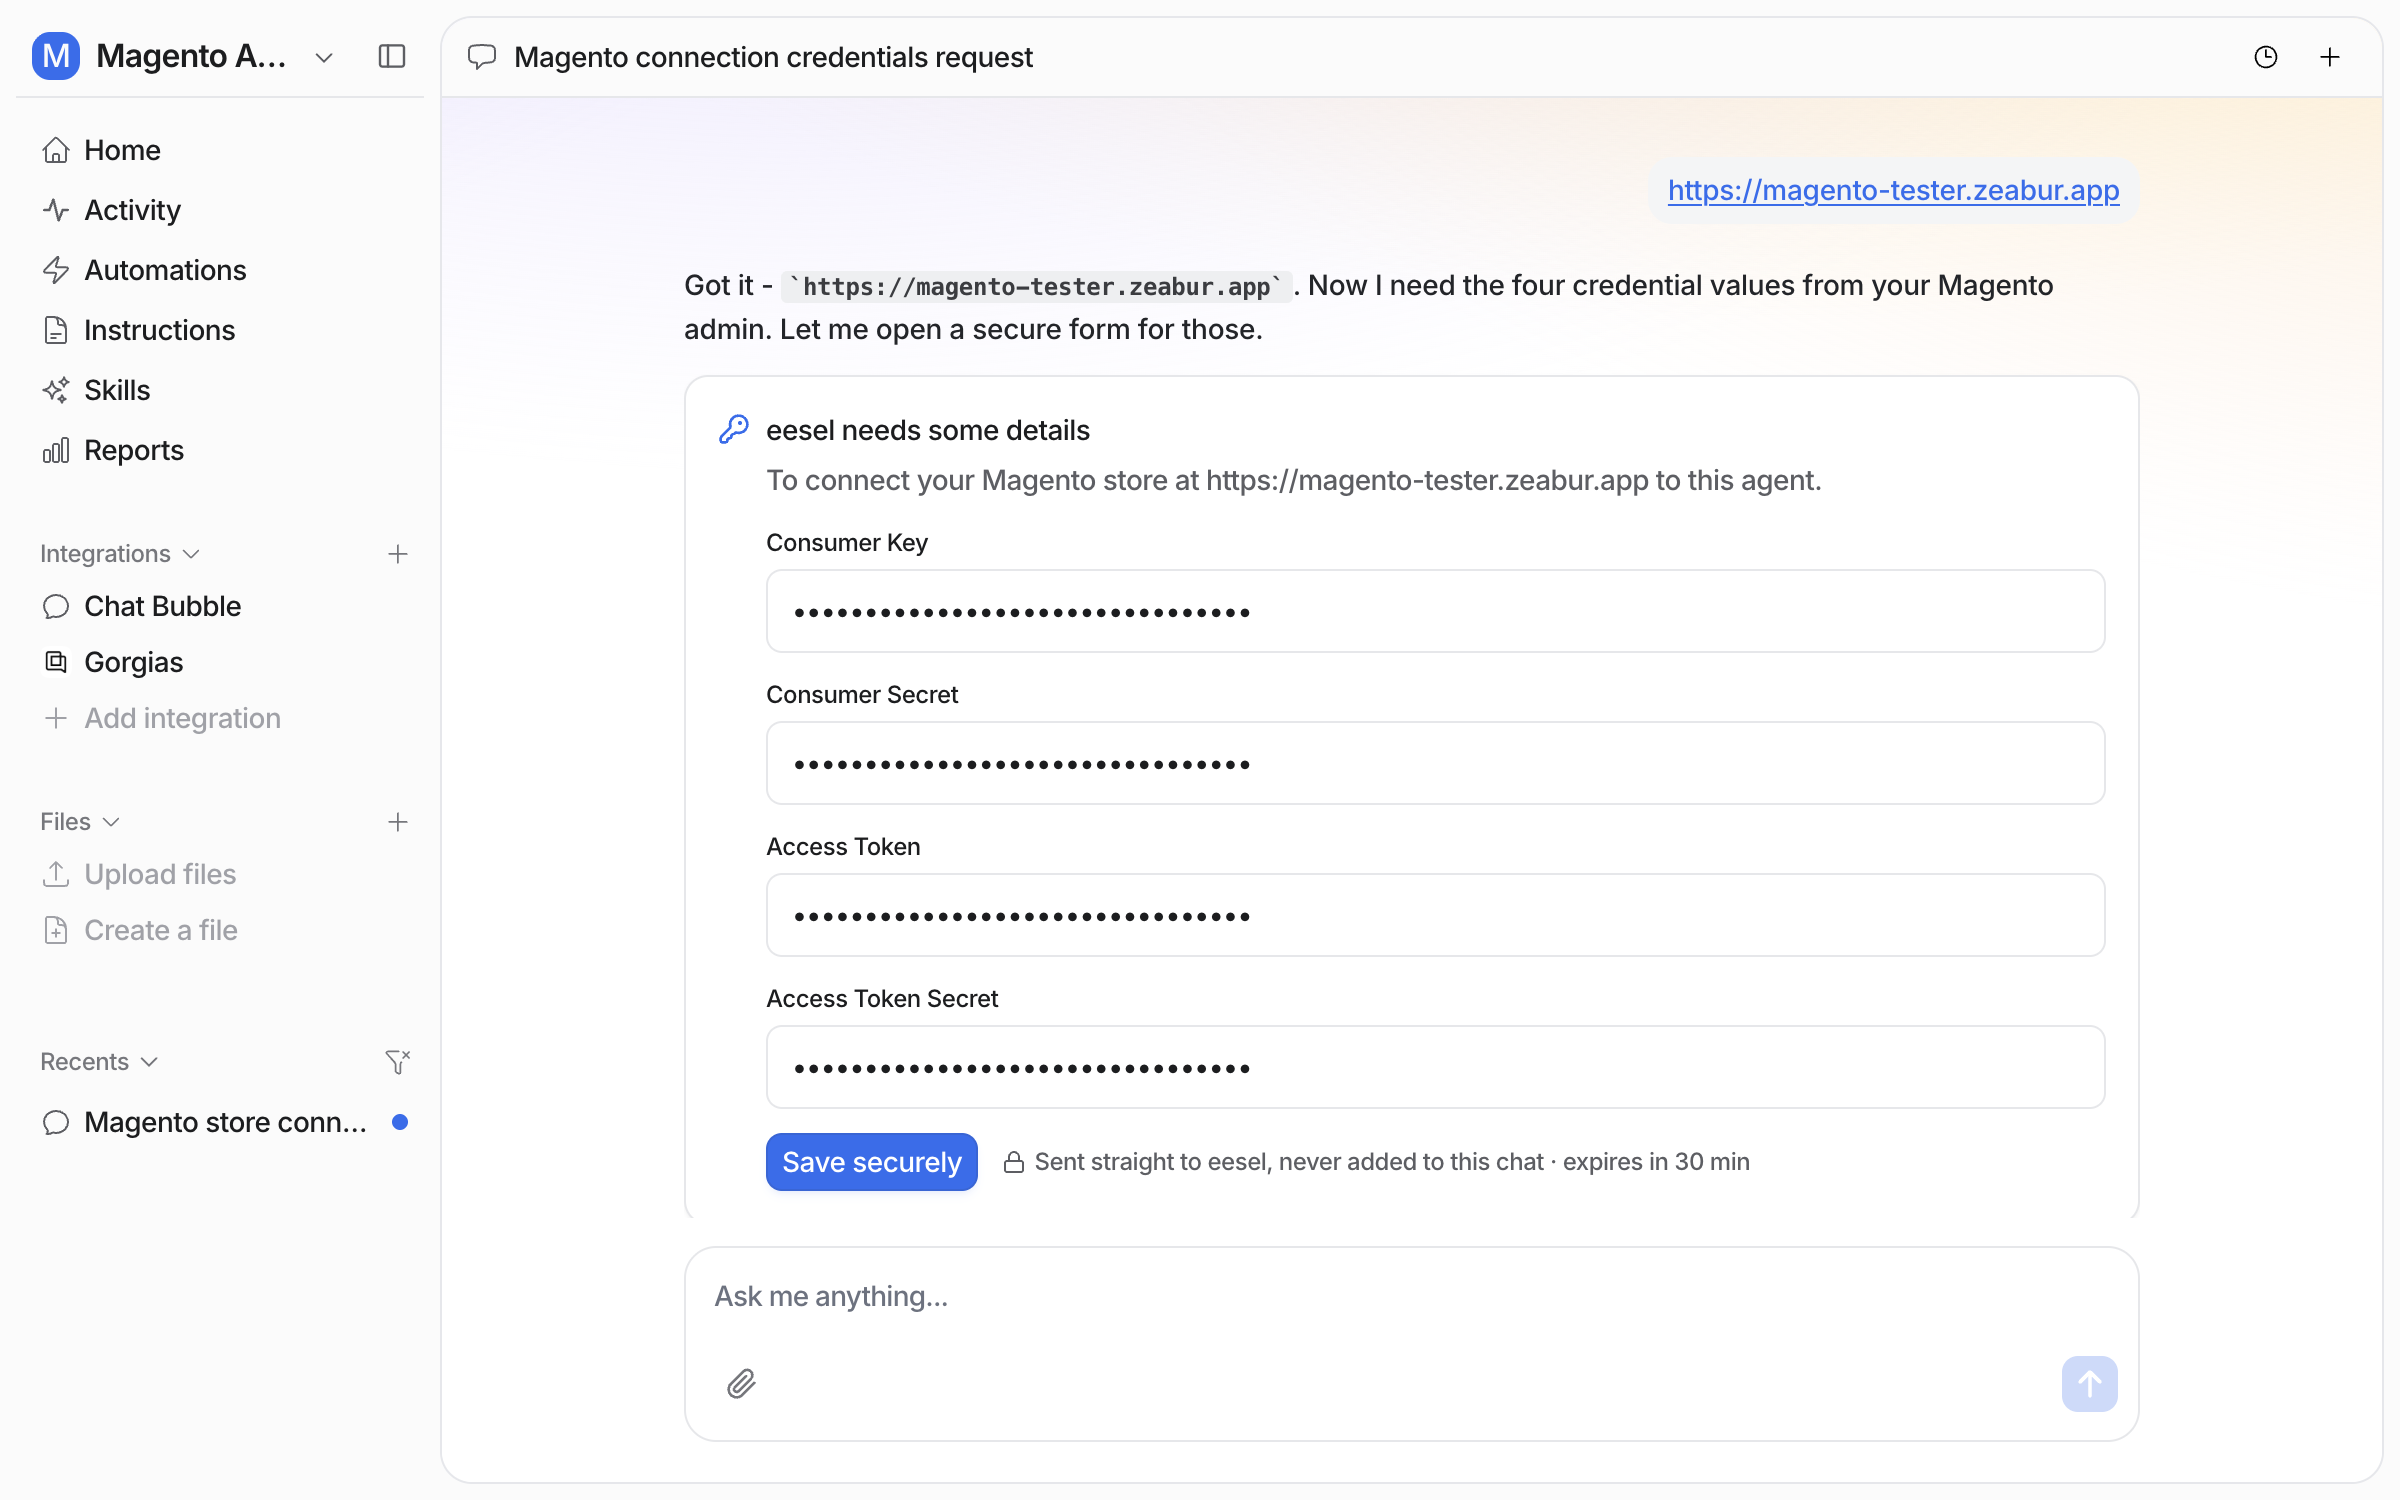Click the Gorgias integration icon
The image size is (2400, 1500).
56,662
